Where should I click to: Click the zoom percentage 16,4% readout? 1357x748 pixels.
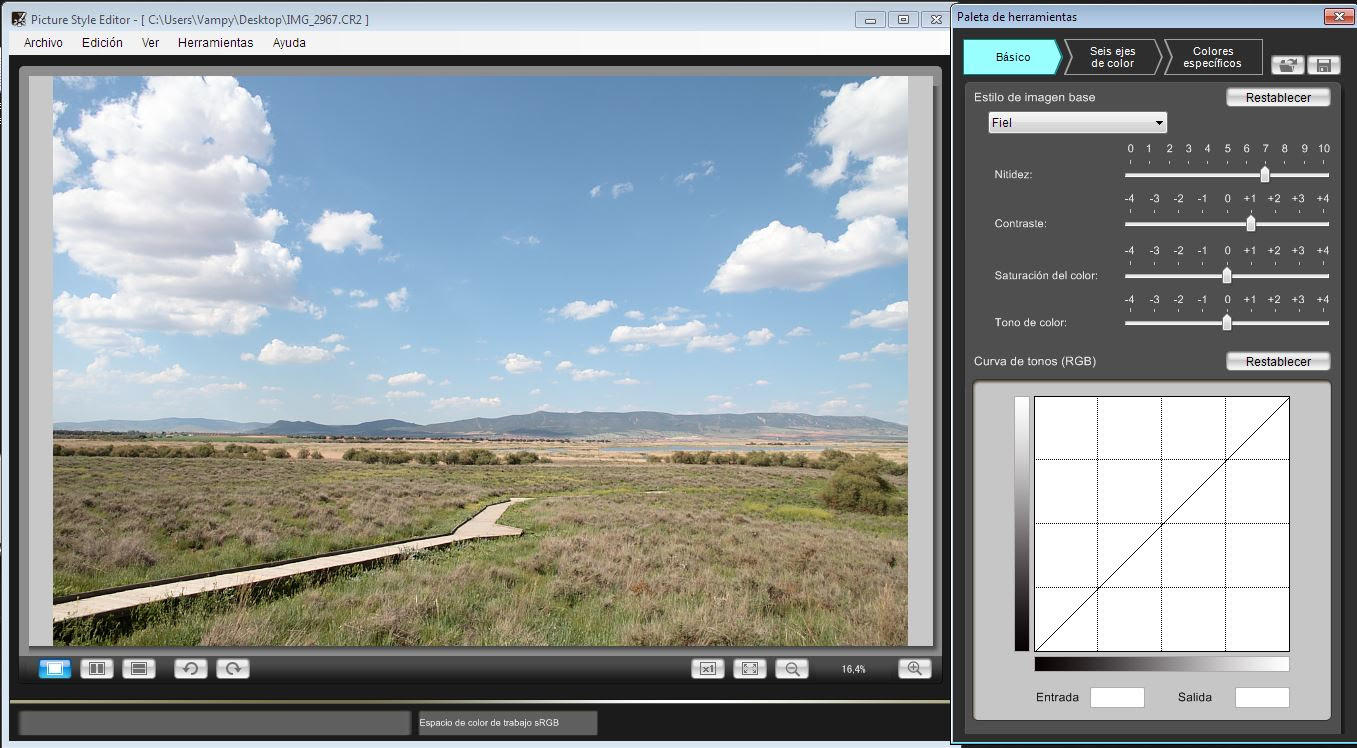pos(853,669)
